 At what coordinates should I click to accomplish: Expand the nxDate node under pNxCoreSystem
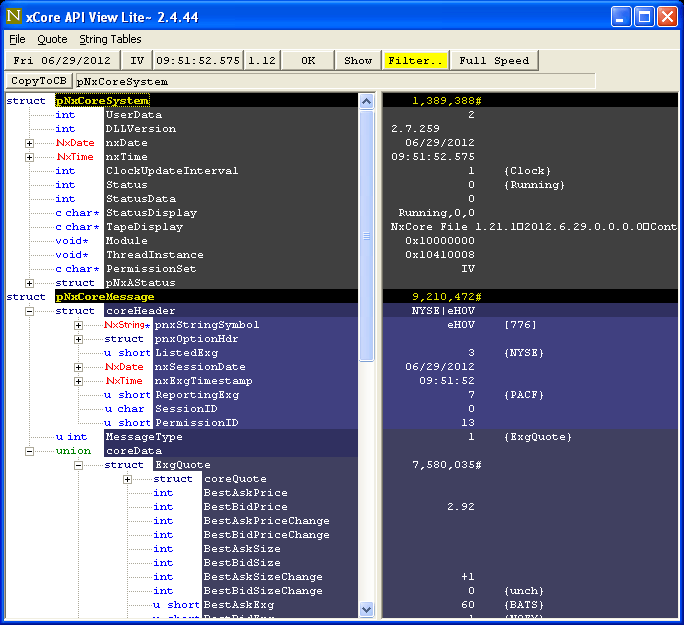click(30, 143)
